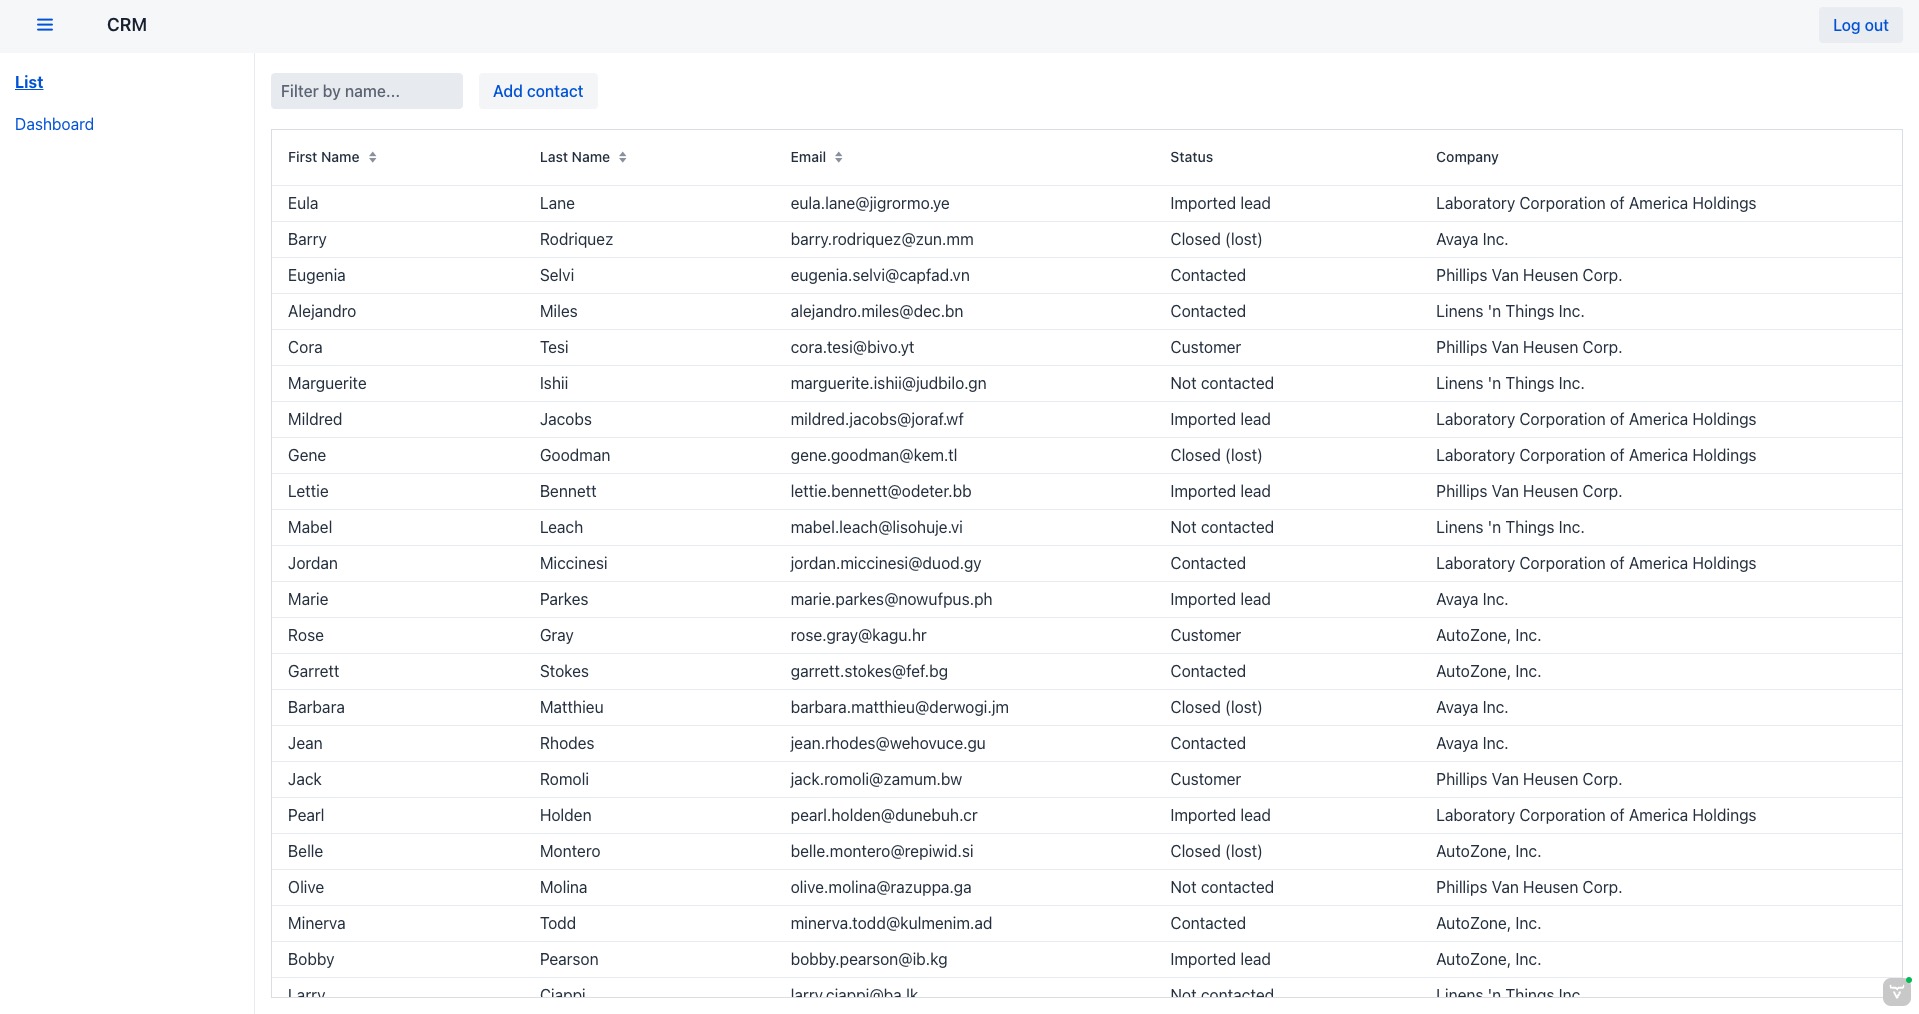Click minerva.todd@kulmenim.ad email
The height and width of the screenshot is (1014, 1919).
[891, 923]
